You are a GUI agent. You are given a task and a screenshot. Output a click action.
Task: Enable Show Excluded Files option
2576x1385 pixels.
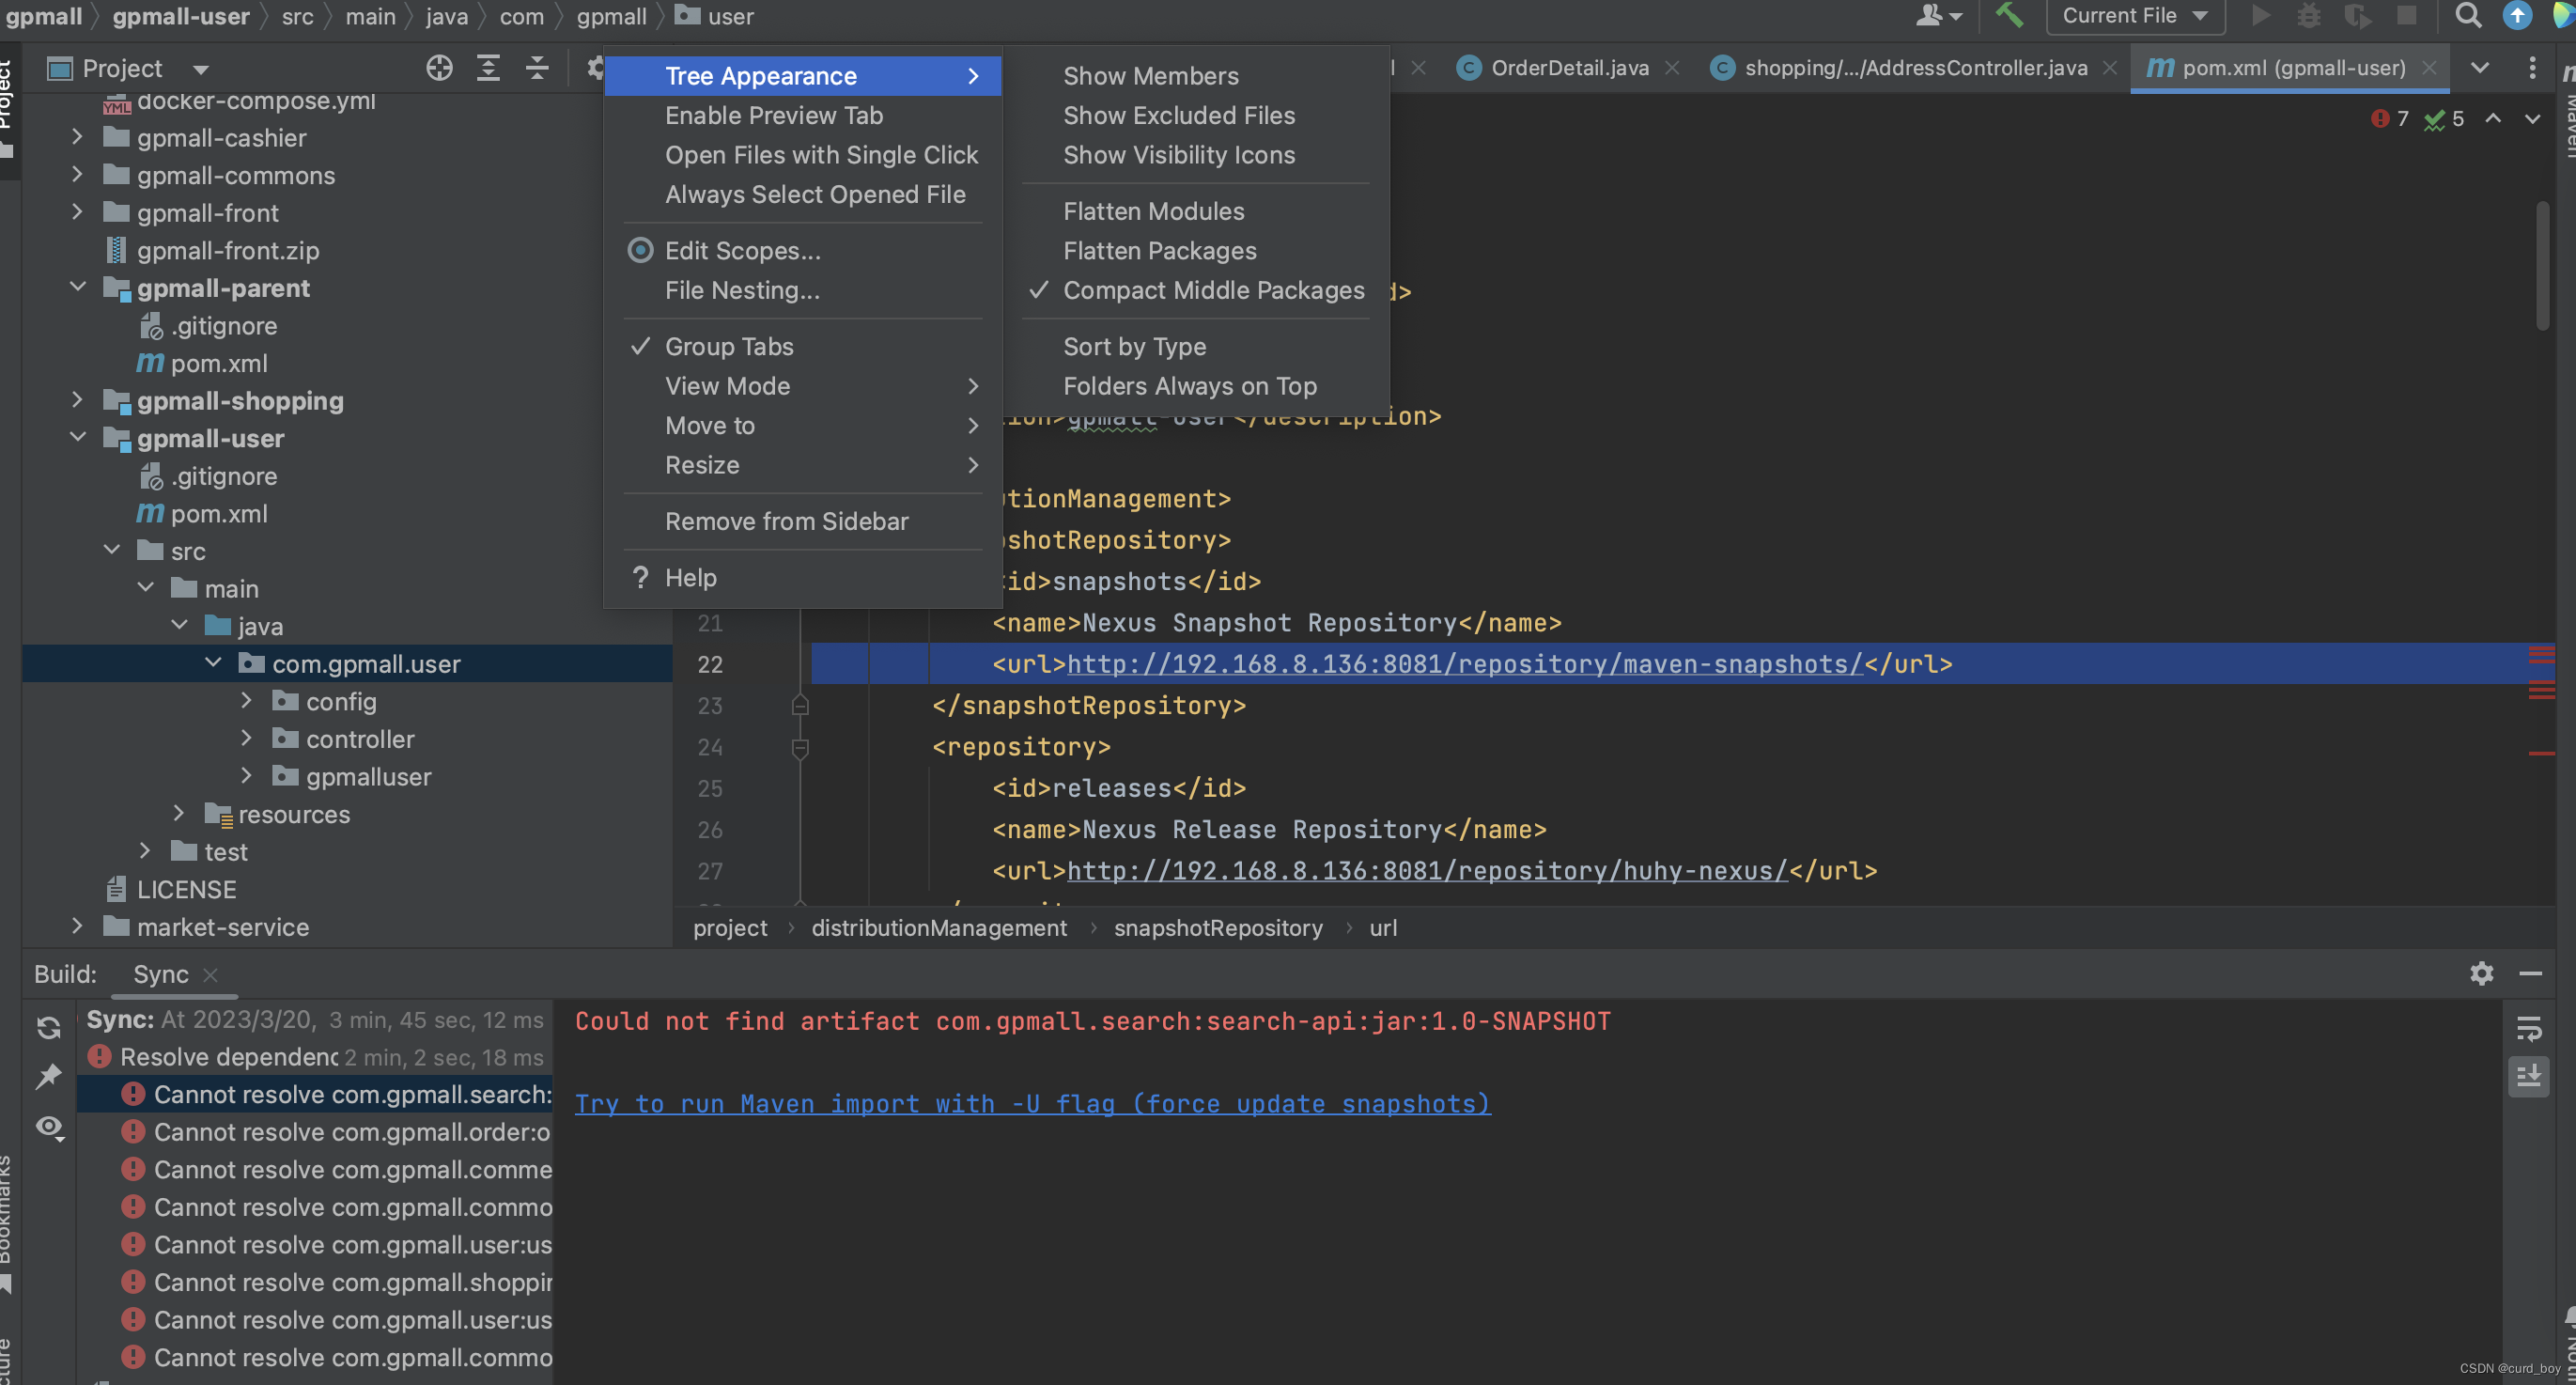pyautogui.click(x=1196, y=115)
